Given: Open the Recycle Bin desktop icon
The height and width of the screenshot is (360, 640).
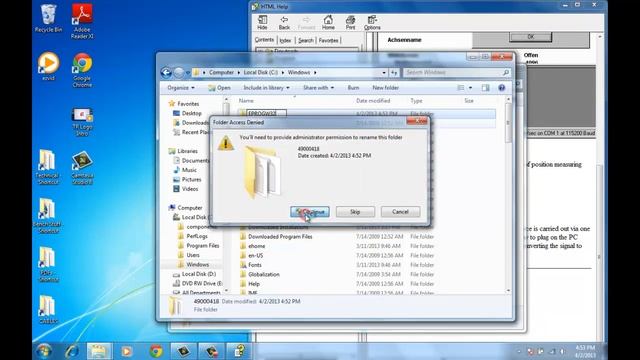Looking at the screenshot, I should (x=48, y=18).
